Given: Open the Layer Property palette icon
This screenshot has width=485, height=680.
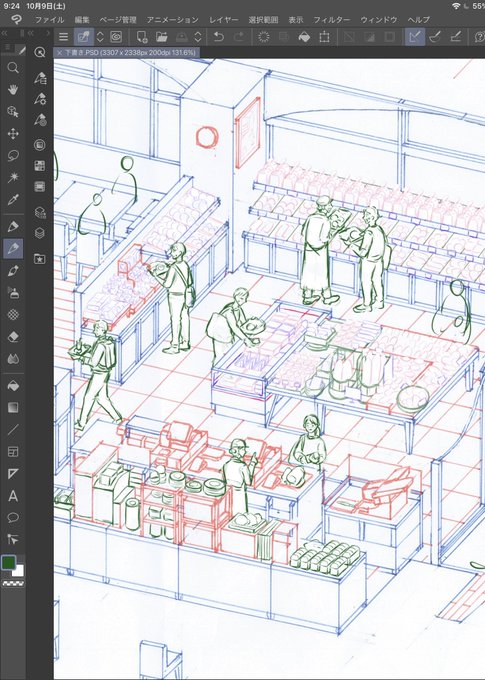Looking at the screenshot, I should tap(39, 212).
